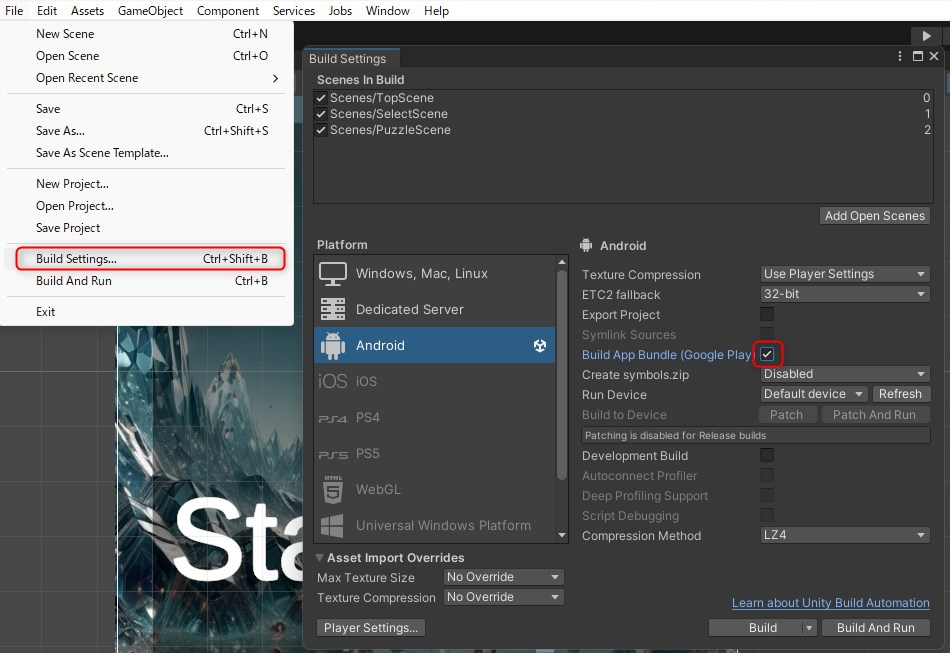Click the WebGL HTML5 shield icon
Viewport: 950px width, 653px height.
(332, 489)
